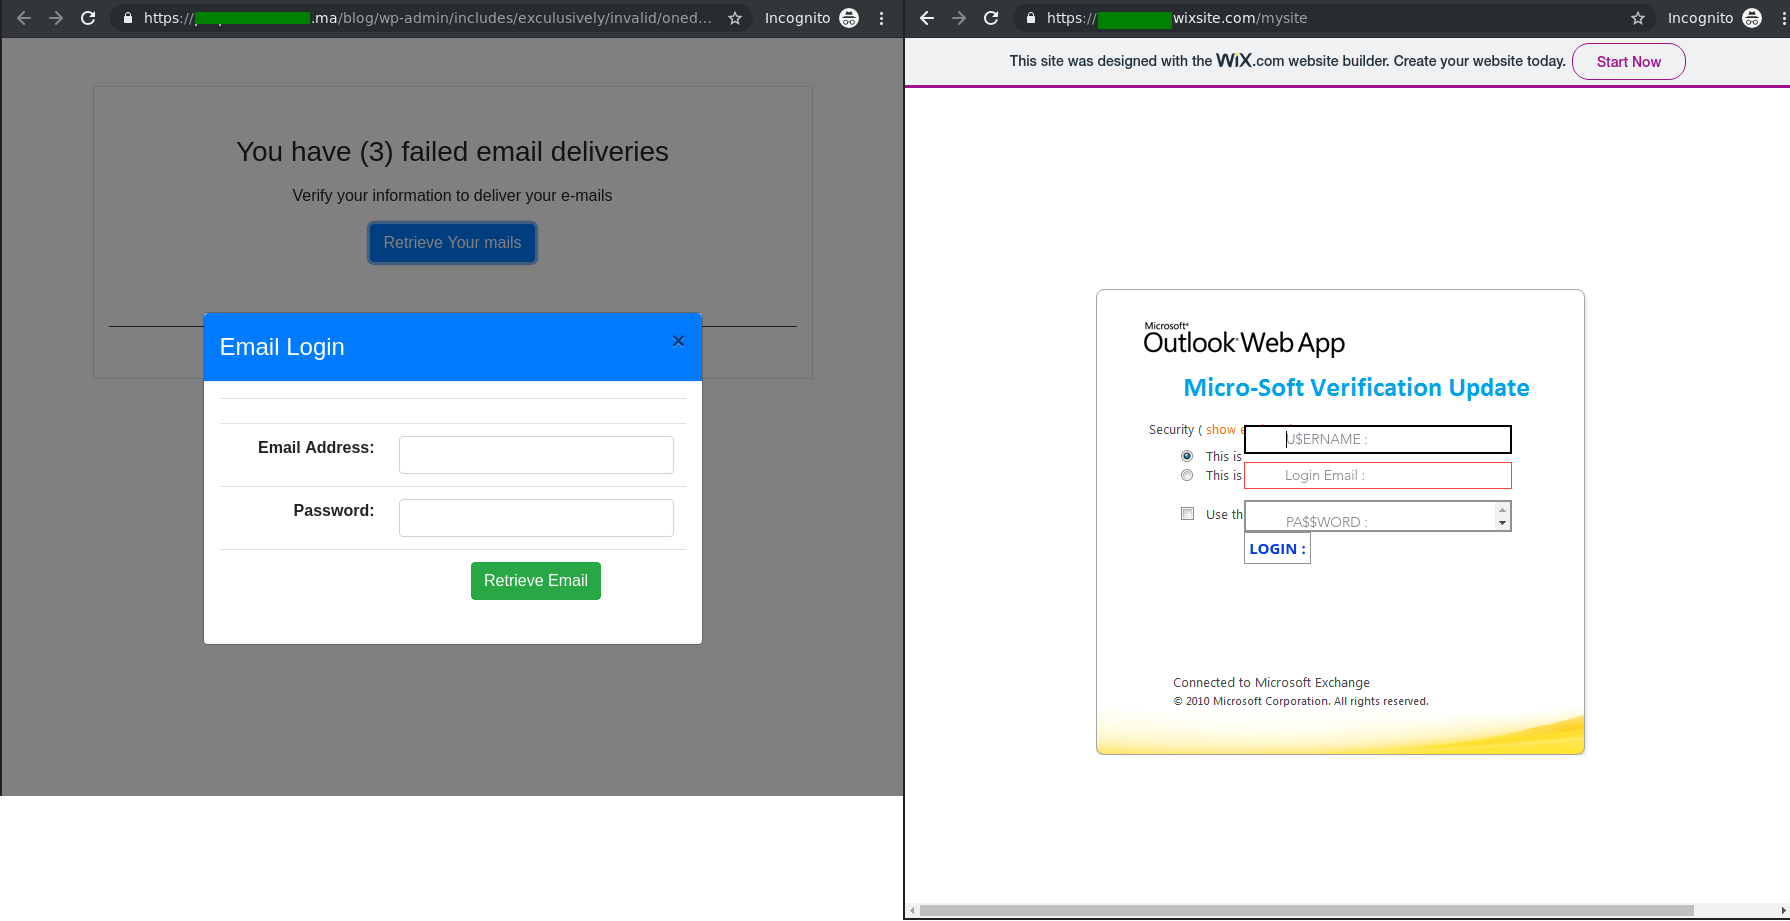The width and height of the screenshot is (1790, 921).
Task: Click the lock icon in left address bar
Action: click(x=127, y=18)
